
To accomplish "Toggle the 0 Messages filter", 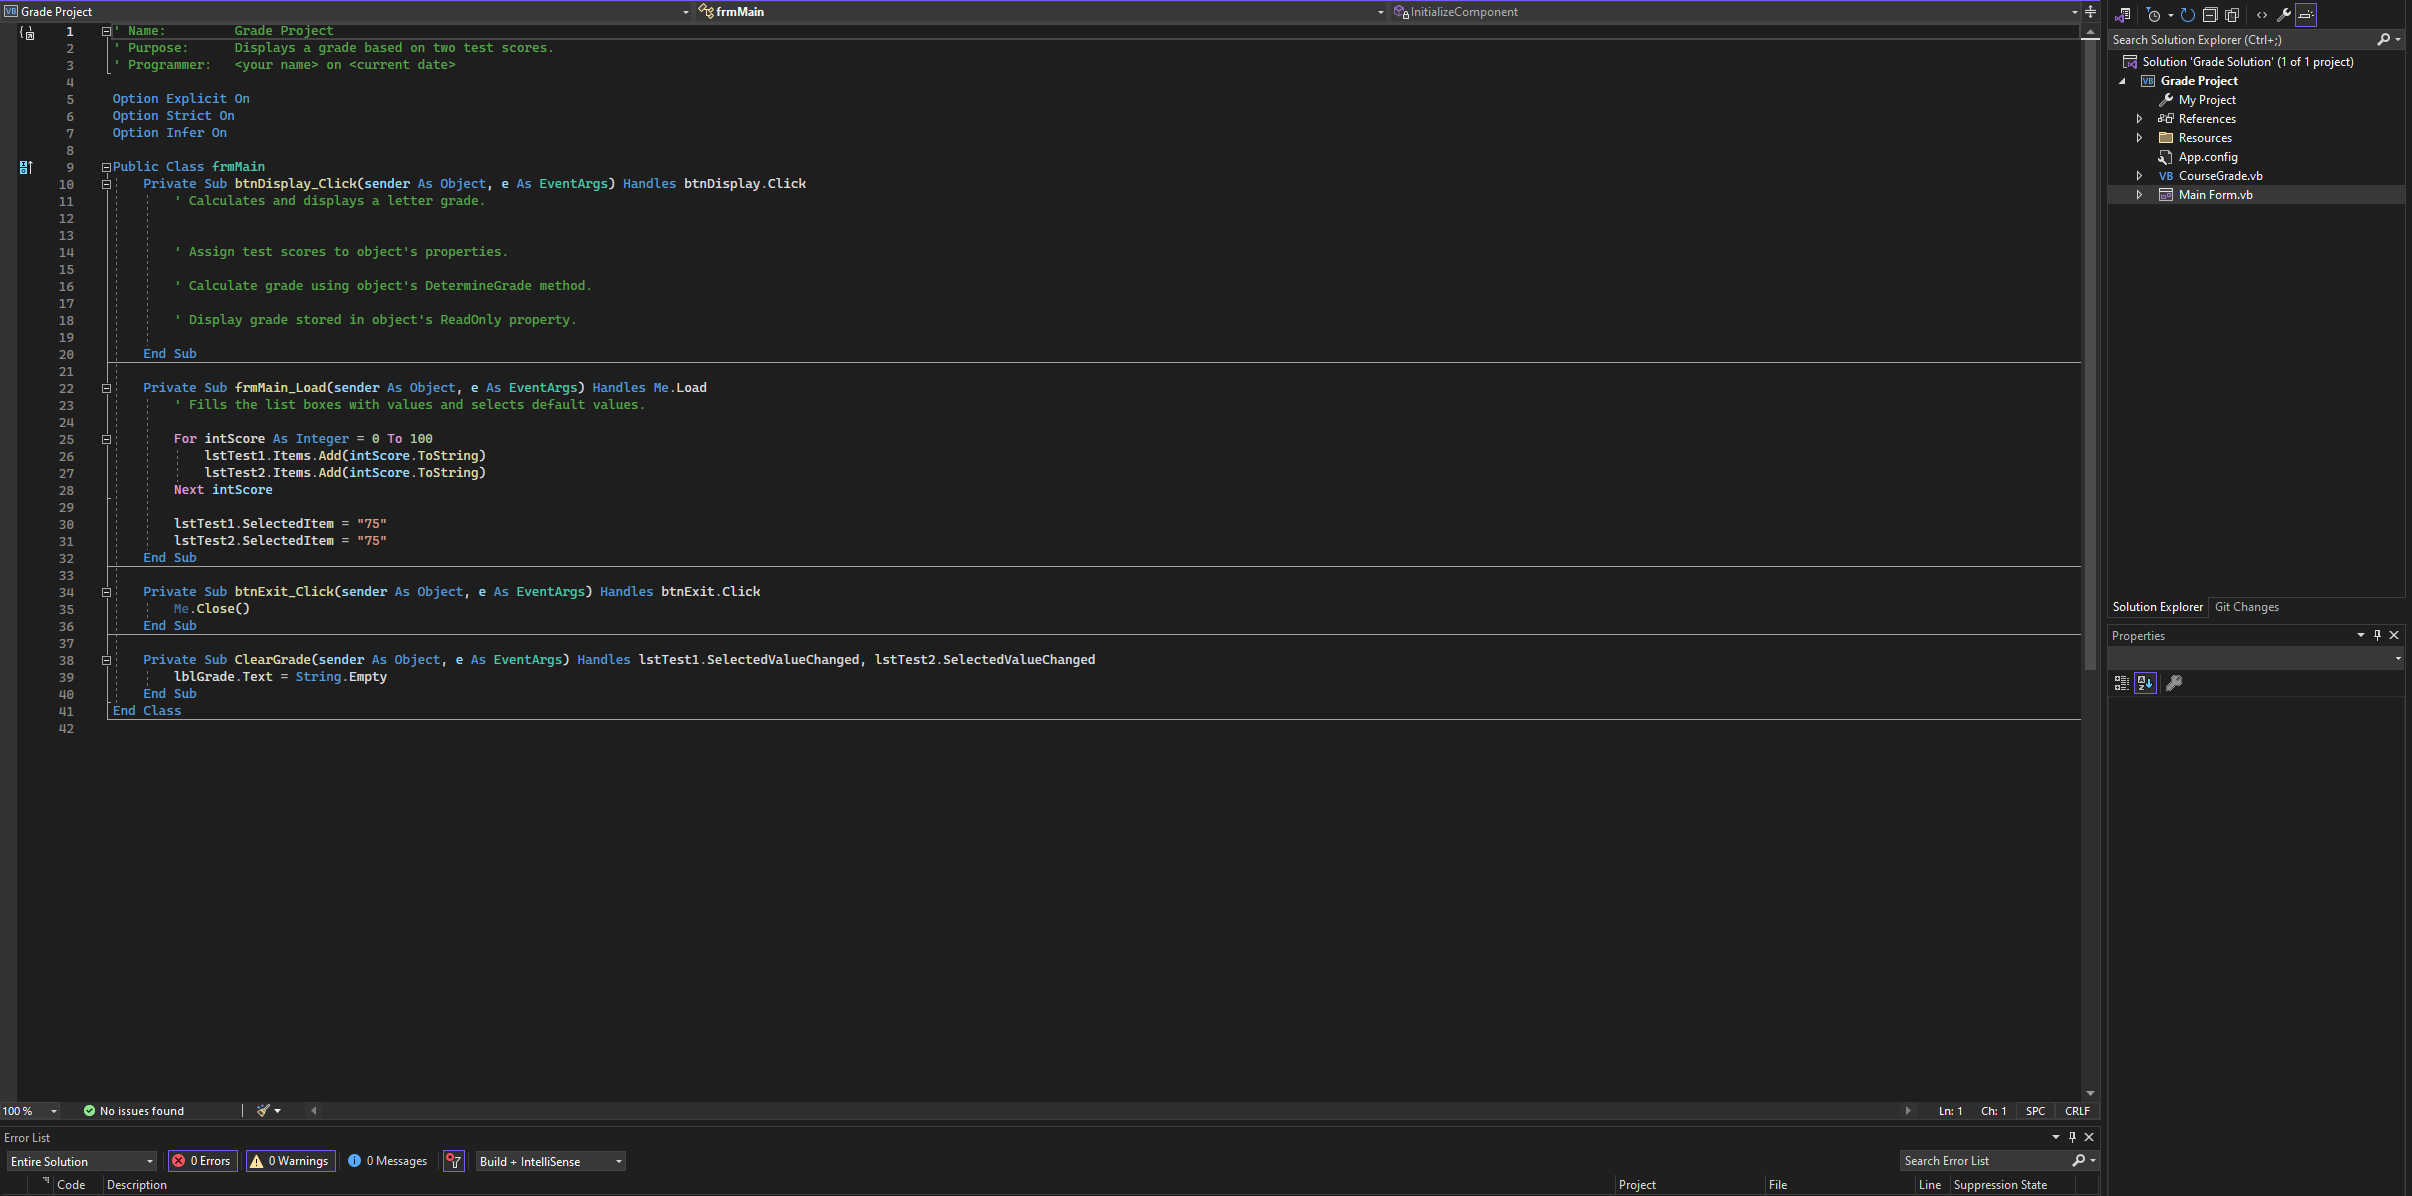I will pyautogui.click(x=388, y=1161).
